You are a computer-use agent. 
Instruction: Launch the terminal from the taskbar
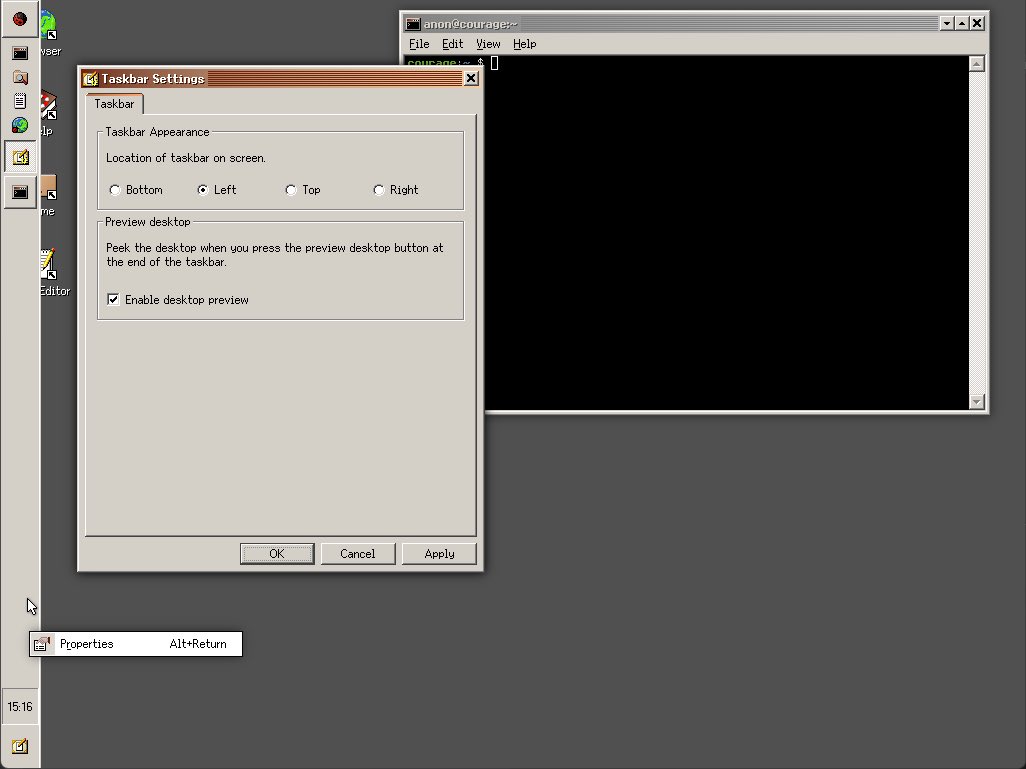point(20,52)
